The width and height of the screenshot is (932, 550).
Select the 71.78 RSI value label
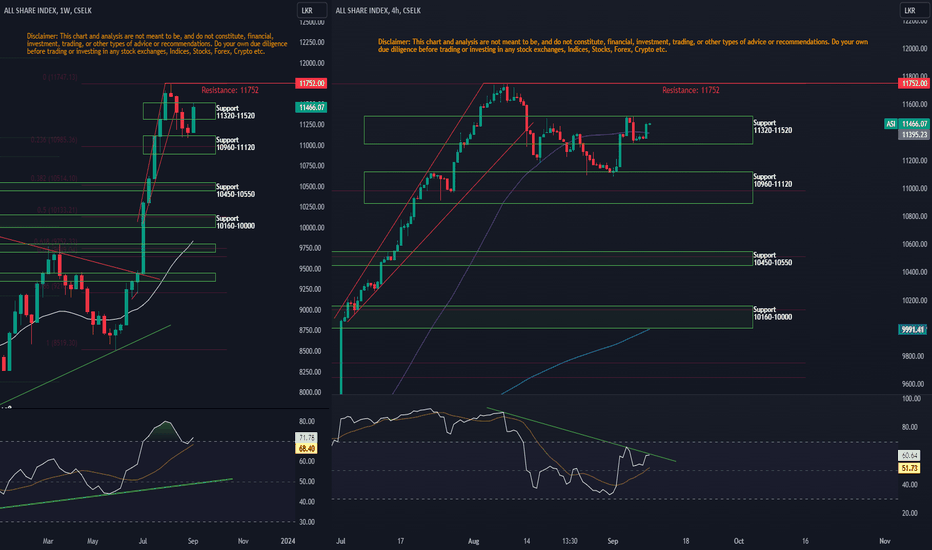(x=307, y=438)
